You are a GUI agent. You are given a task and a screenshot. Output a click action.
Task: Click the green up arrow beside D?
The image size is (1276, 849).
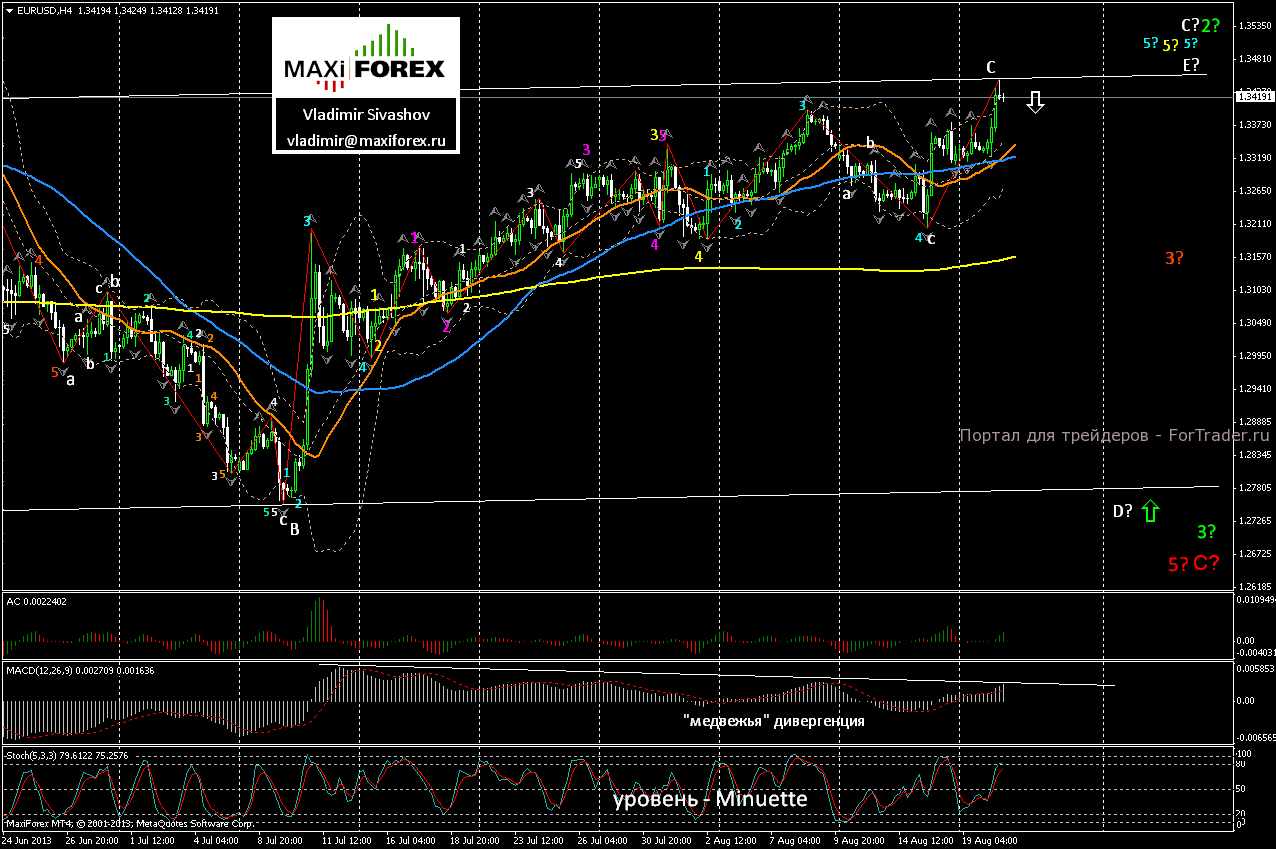(1150, 511)
